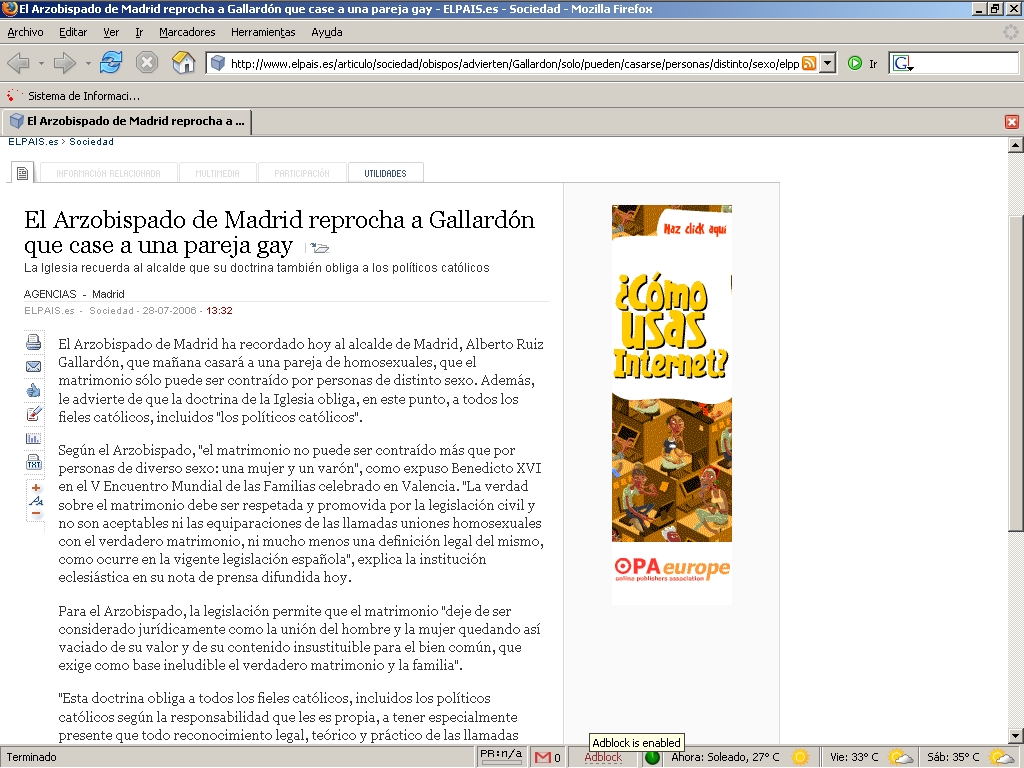Screen dimensions: 1024x768
Task: Switch to the UTILIDADES tab
Action: click(385, 173)
